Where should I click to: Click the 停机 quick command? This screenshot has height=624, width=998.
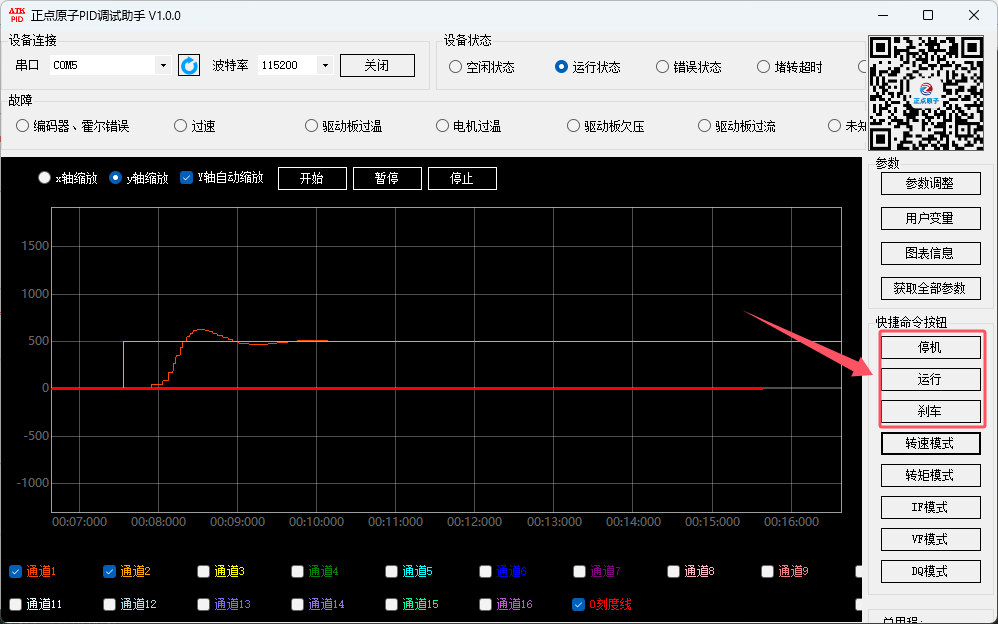click(931, 348)
